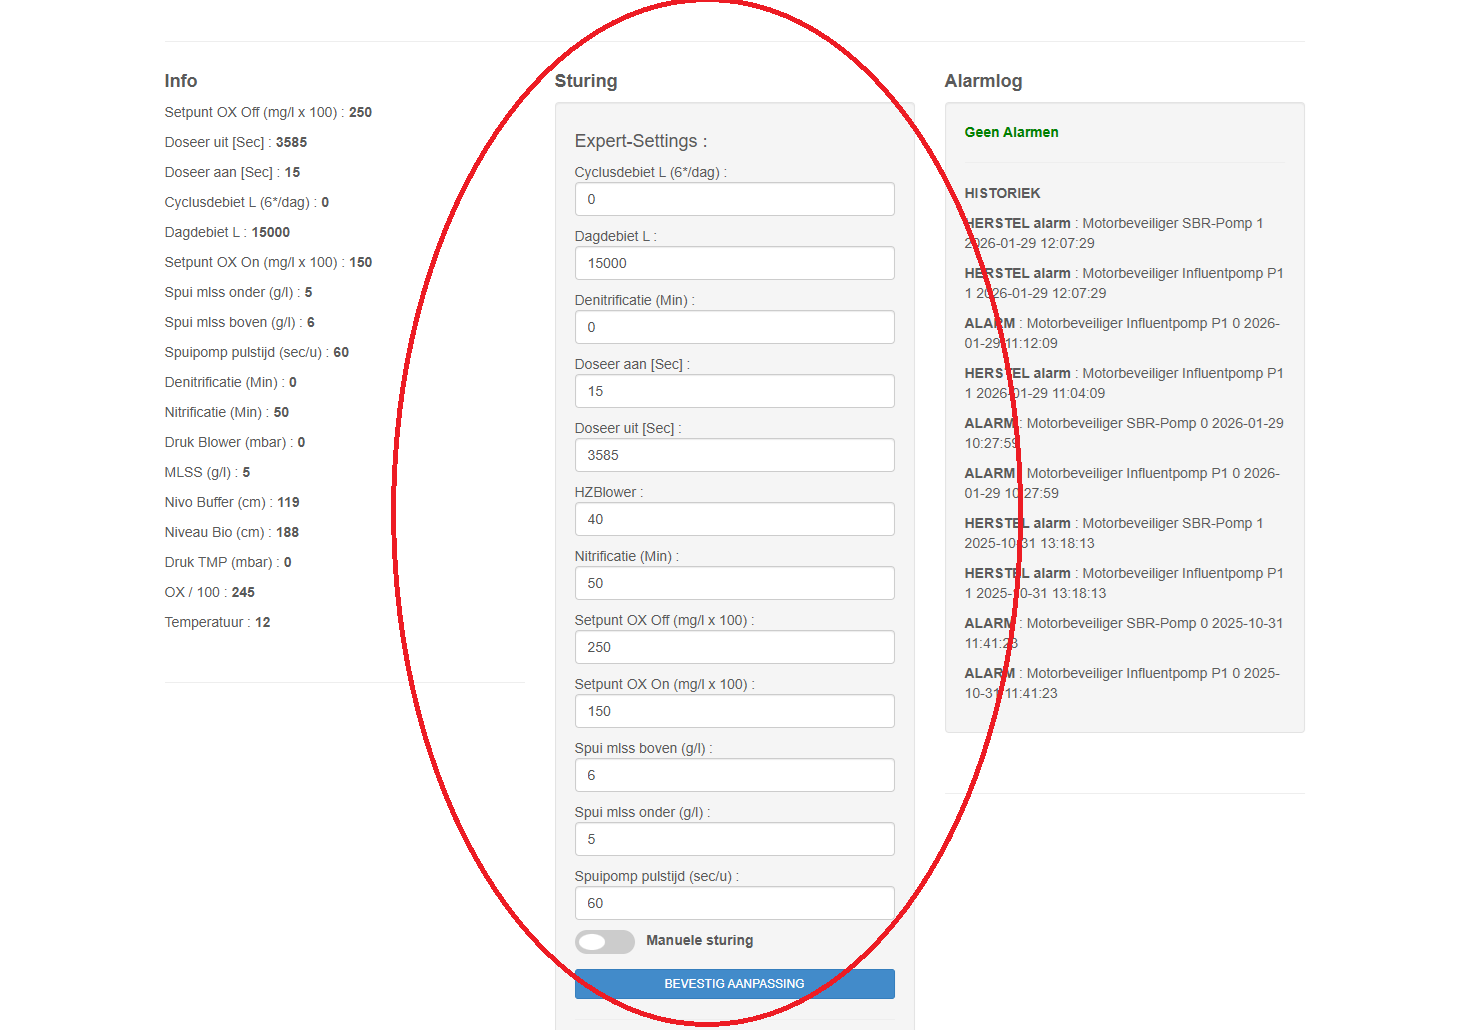Click the green Geen Alarmen status text

pyautogui.click(x=1011, y=132)
